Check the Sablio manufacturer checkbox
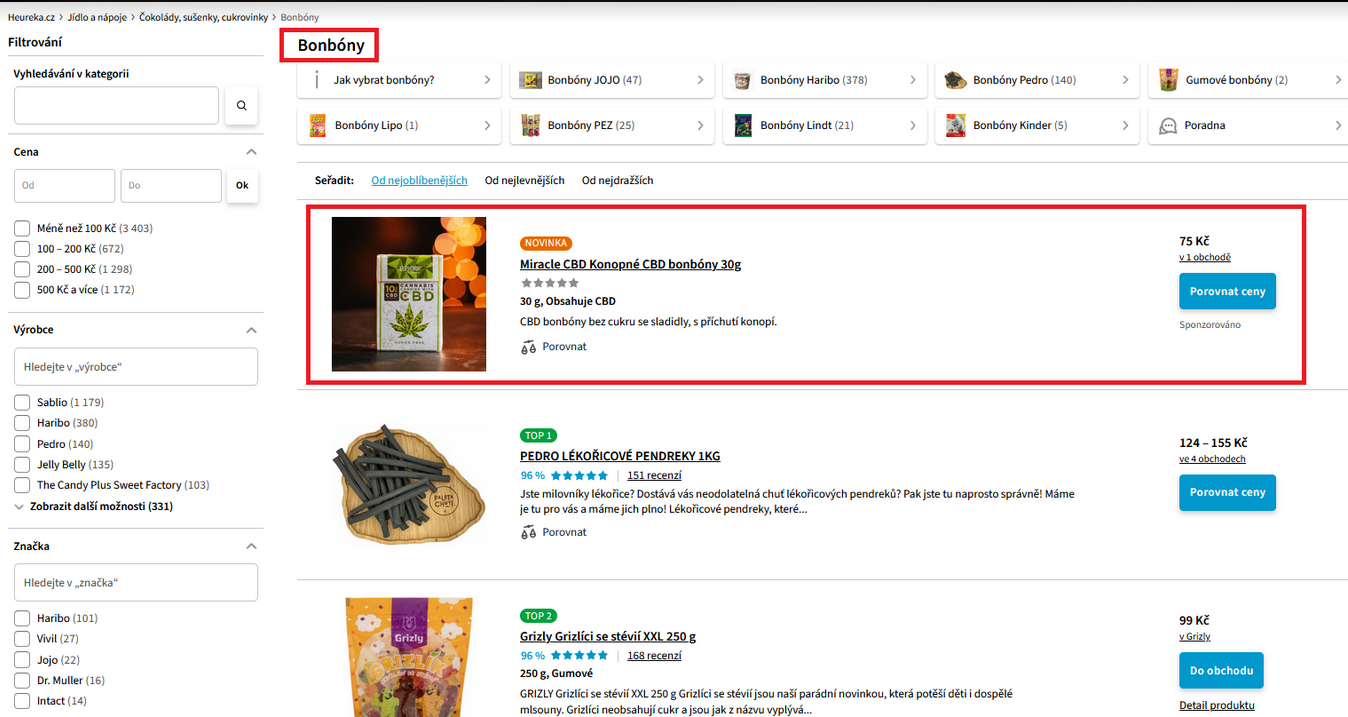The width and height of the screenshot is (1348, 717). click(x=22, y=402)
